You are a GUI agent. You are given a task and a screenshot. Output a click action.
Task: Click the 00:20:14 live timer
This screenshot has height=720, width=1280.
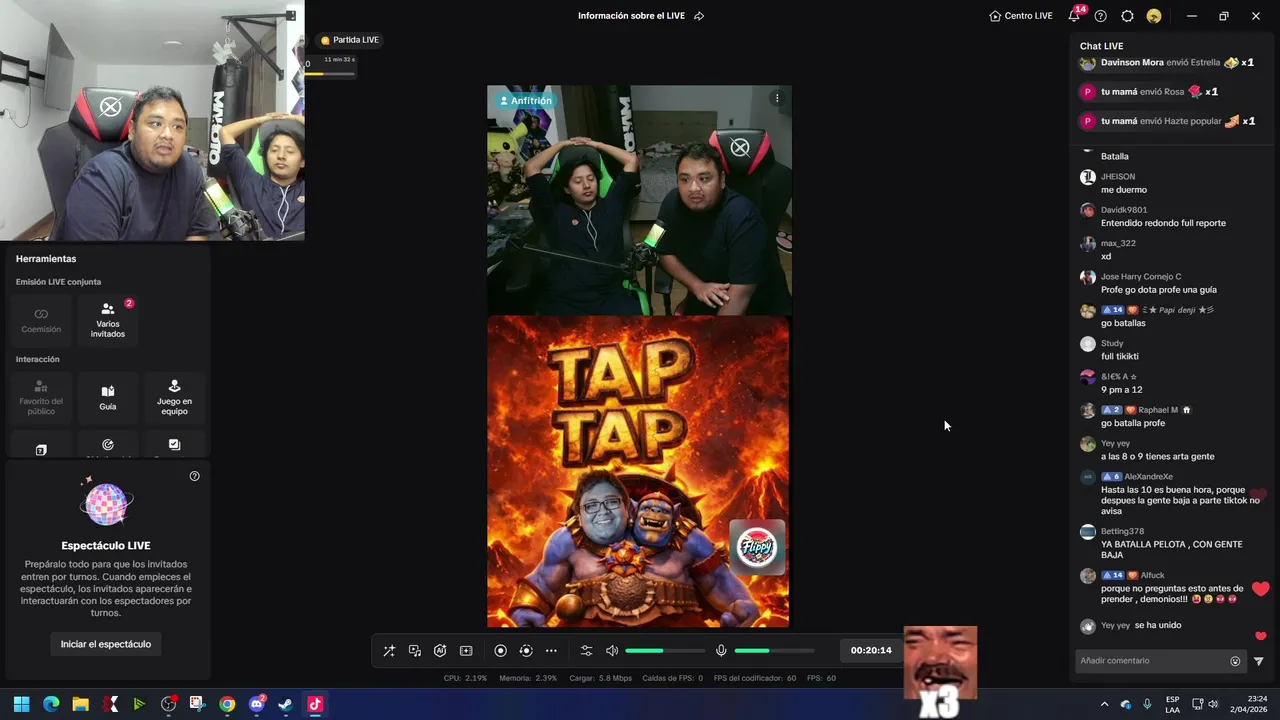(x=871, y=651)
